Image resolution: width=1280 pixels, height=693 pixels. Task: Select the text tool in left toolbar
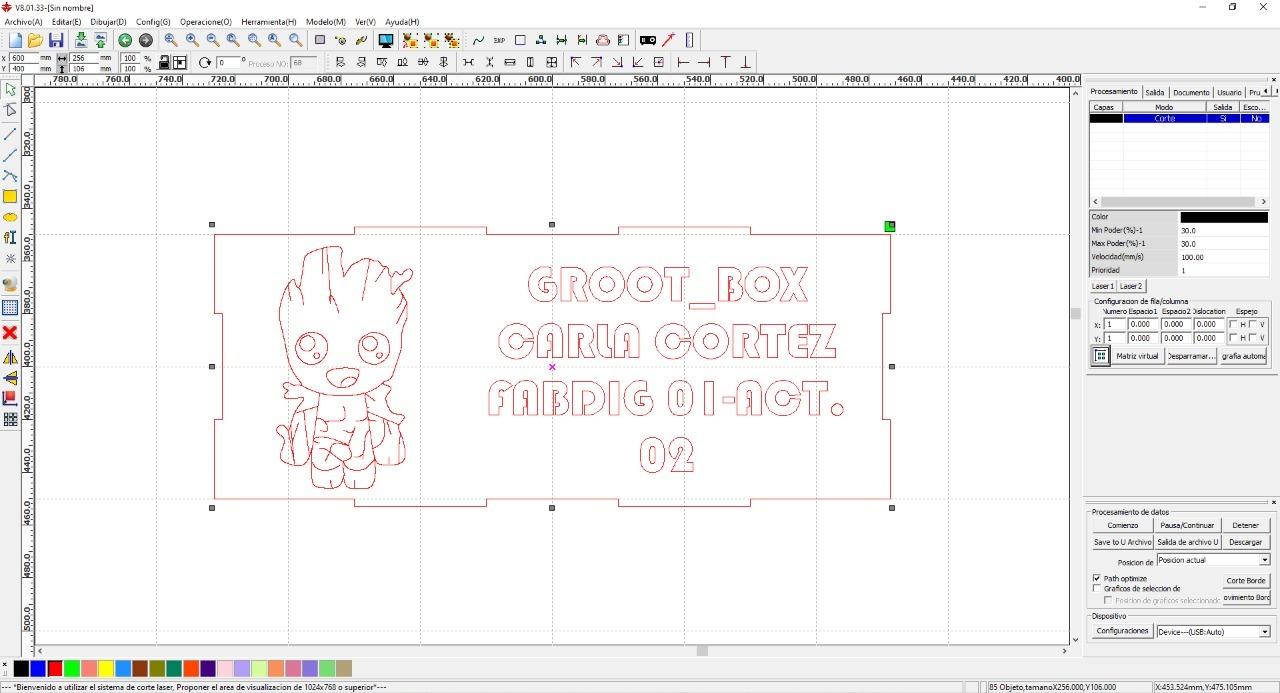10,238
